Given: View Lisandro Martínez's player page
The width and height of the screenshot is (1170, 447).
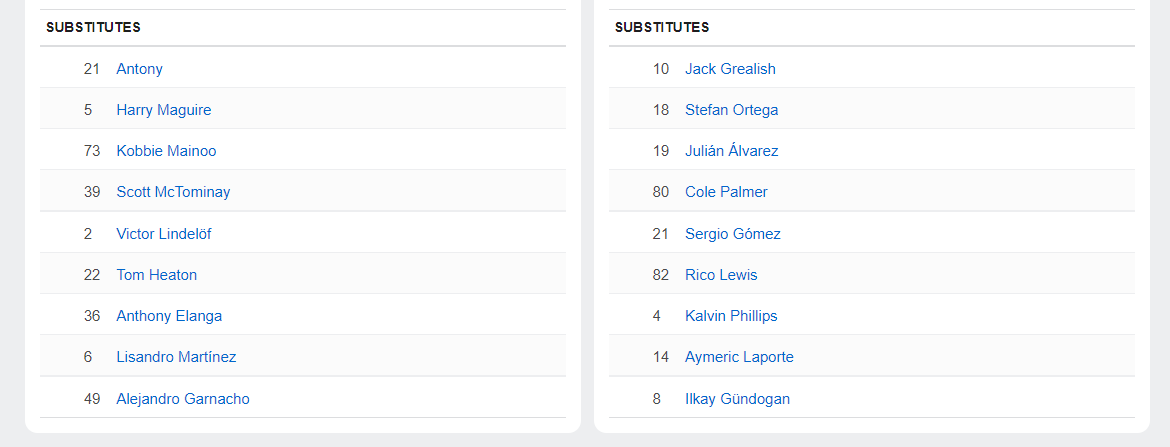Looking at the screenshot, I should (176, 357).
